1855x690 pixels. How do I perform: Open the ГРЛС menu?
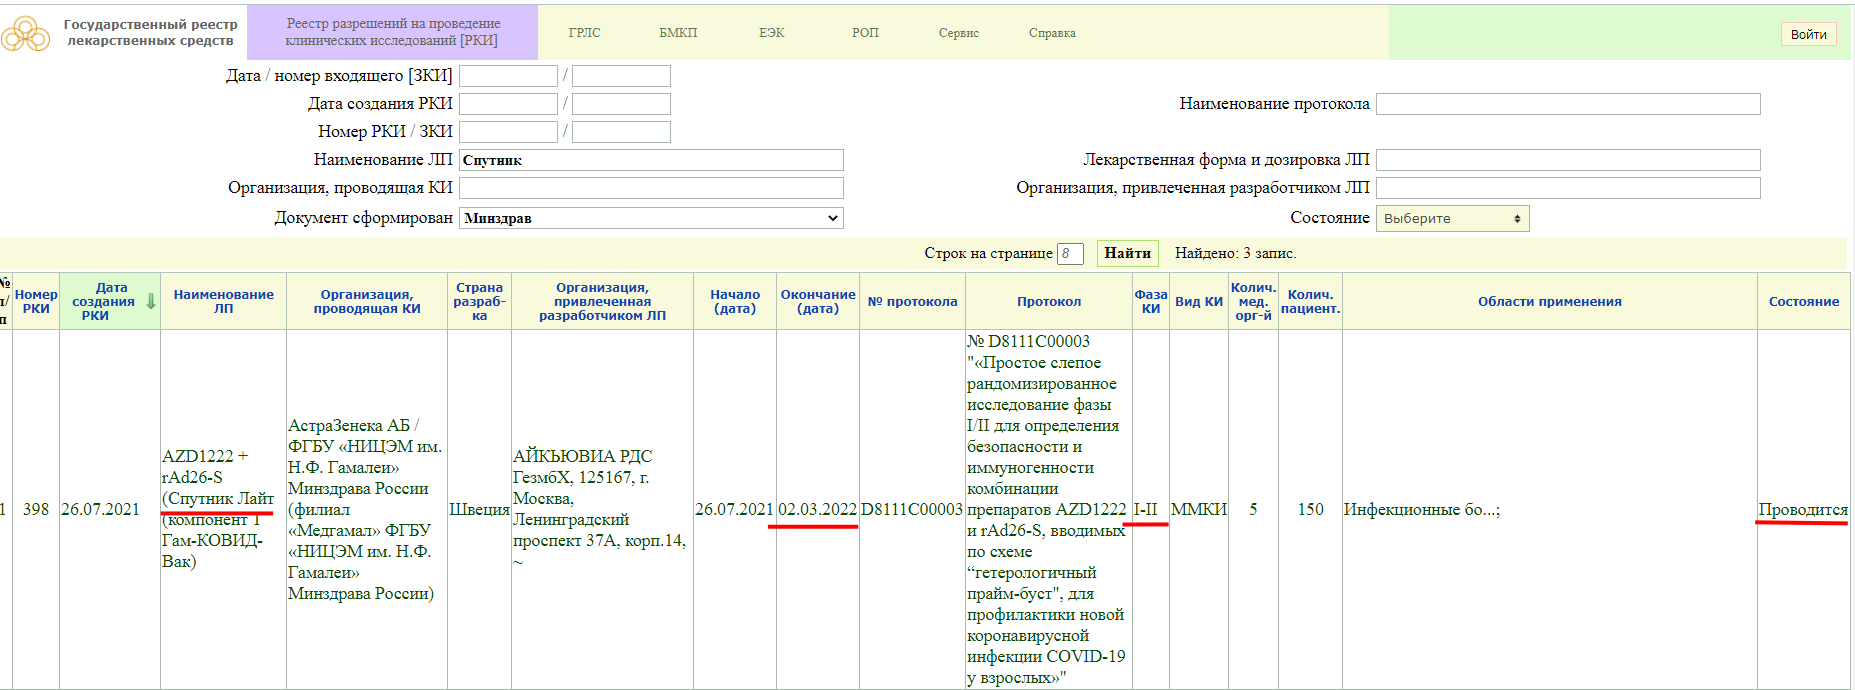click(585, 33)
